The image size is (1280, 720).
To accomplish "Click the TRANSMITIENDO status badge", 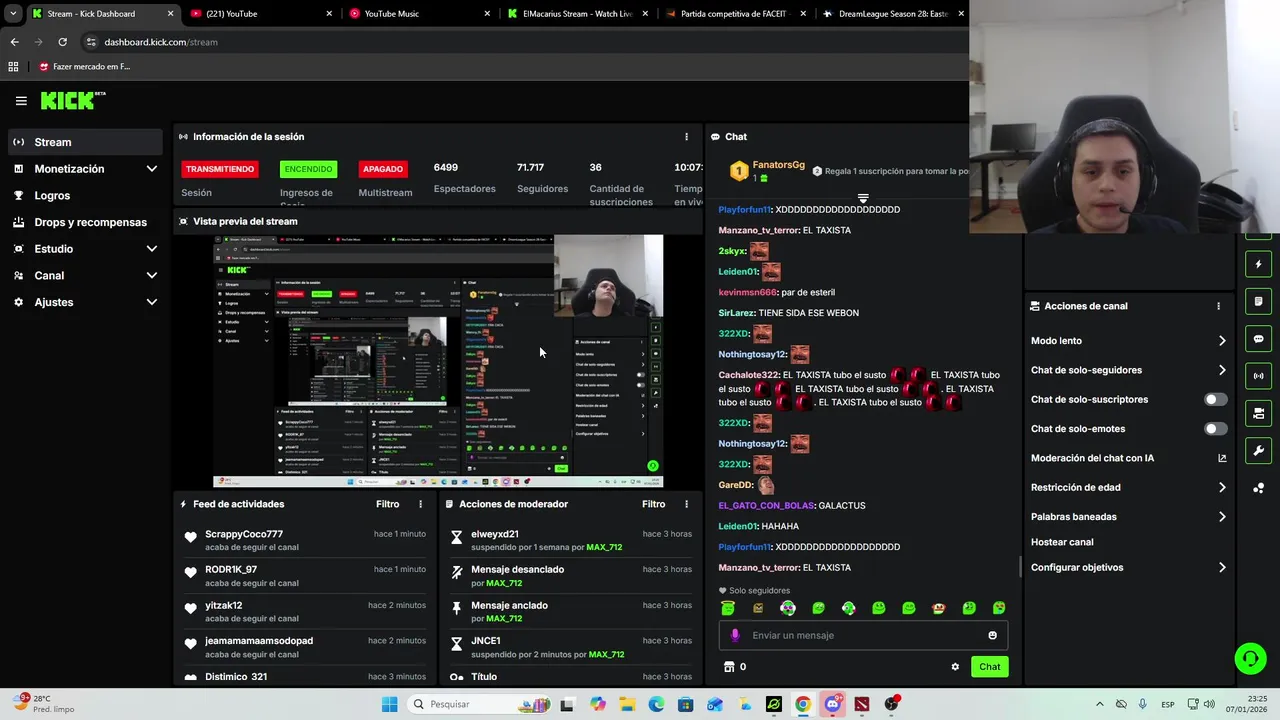I will [220, 169].
